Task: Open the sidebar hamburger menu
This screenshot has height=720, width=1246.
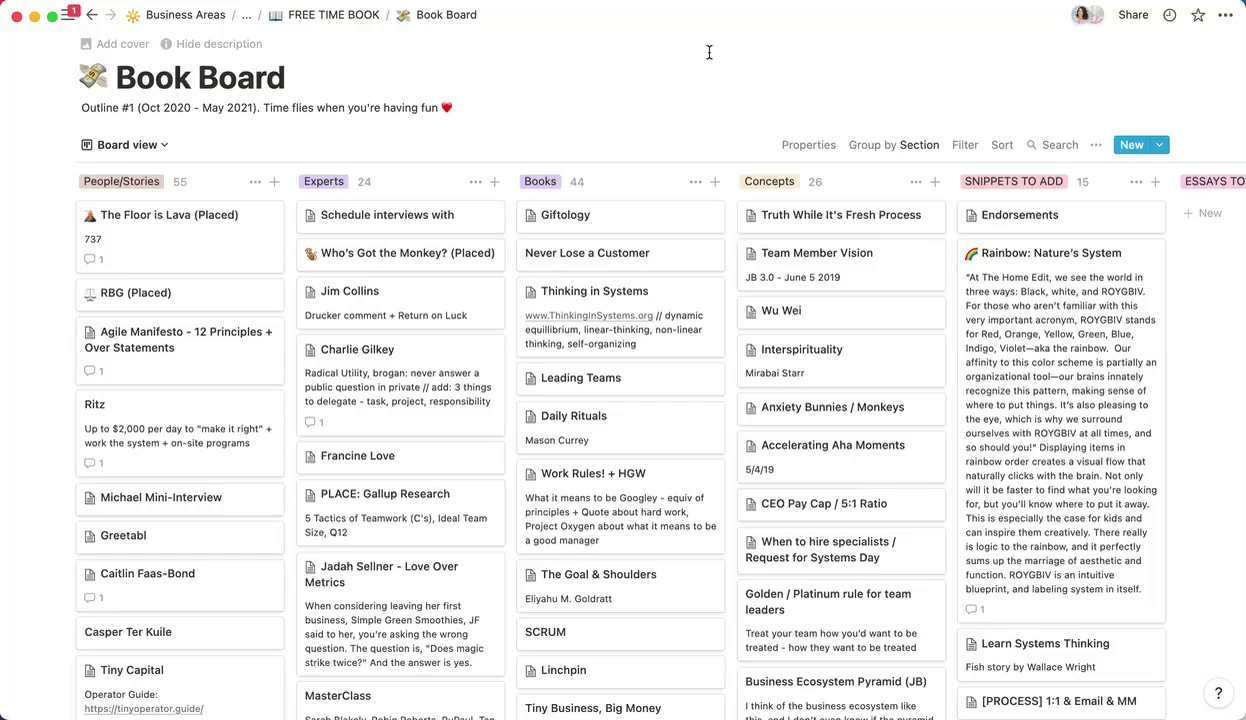Action: point(68,15)
